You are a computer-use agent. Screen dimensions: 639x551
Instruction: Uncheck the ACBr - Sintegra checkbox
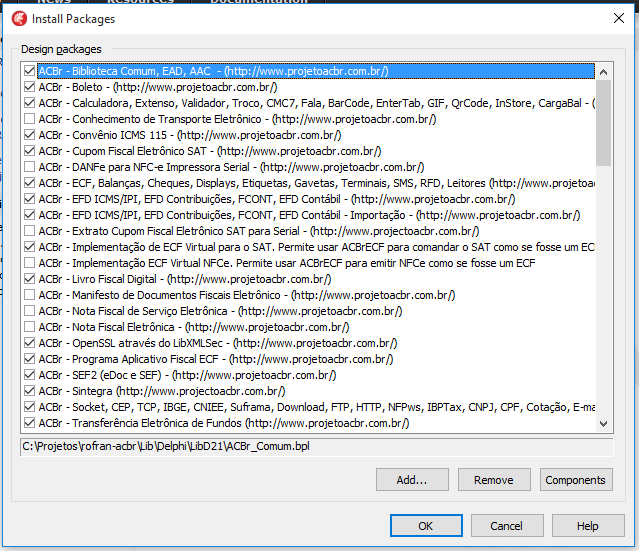click(29, 391)
